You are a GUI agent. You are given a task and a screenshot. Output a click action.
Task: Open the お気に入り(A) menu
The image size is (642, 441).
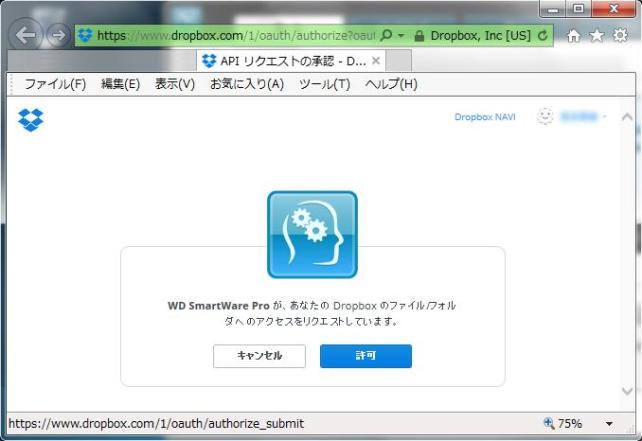pos(247,84)
